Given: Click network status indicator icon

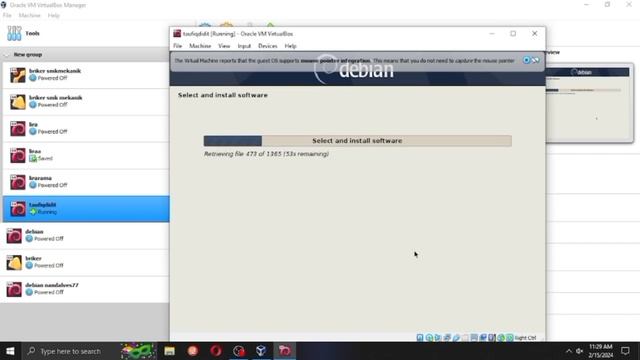Looking at the screenshot, I should [447, 338].
